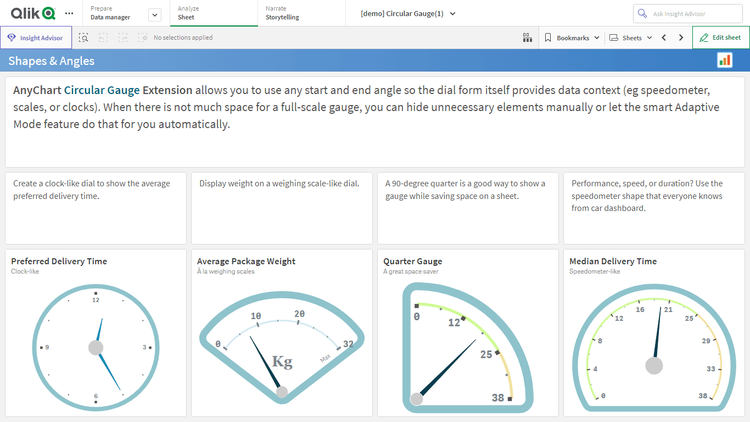Click the Qlik logo

click(29, 13)
